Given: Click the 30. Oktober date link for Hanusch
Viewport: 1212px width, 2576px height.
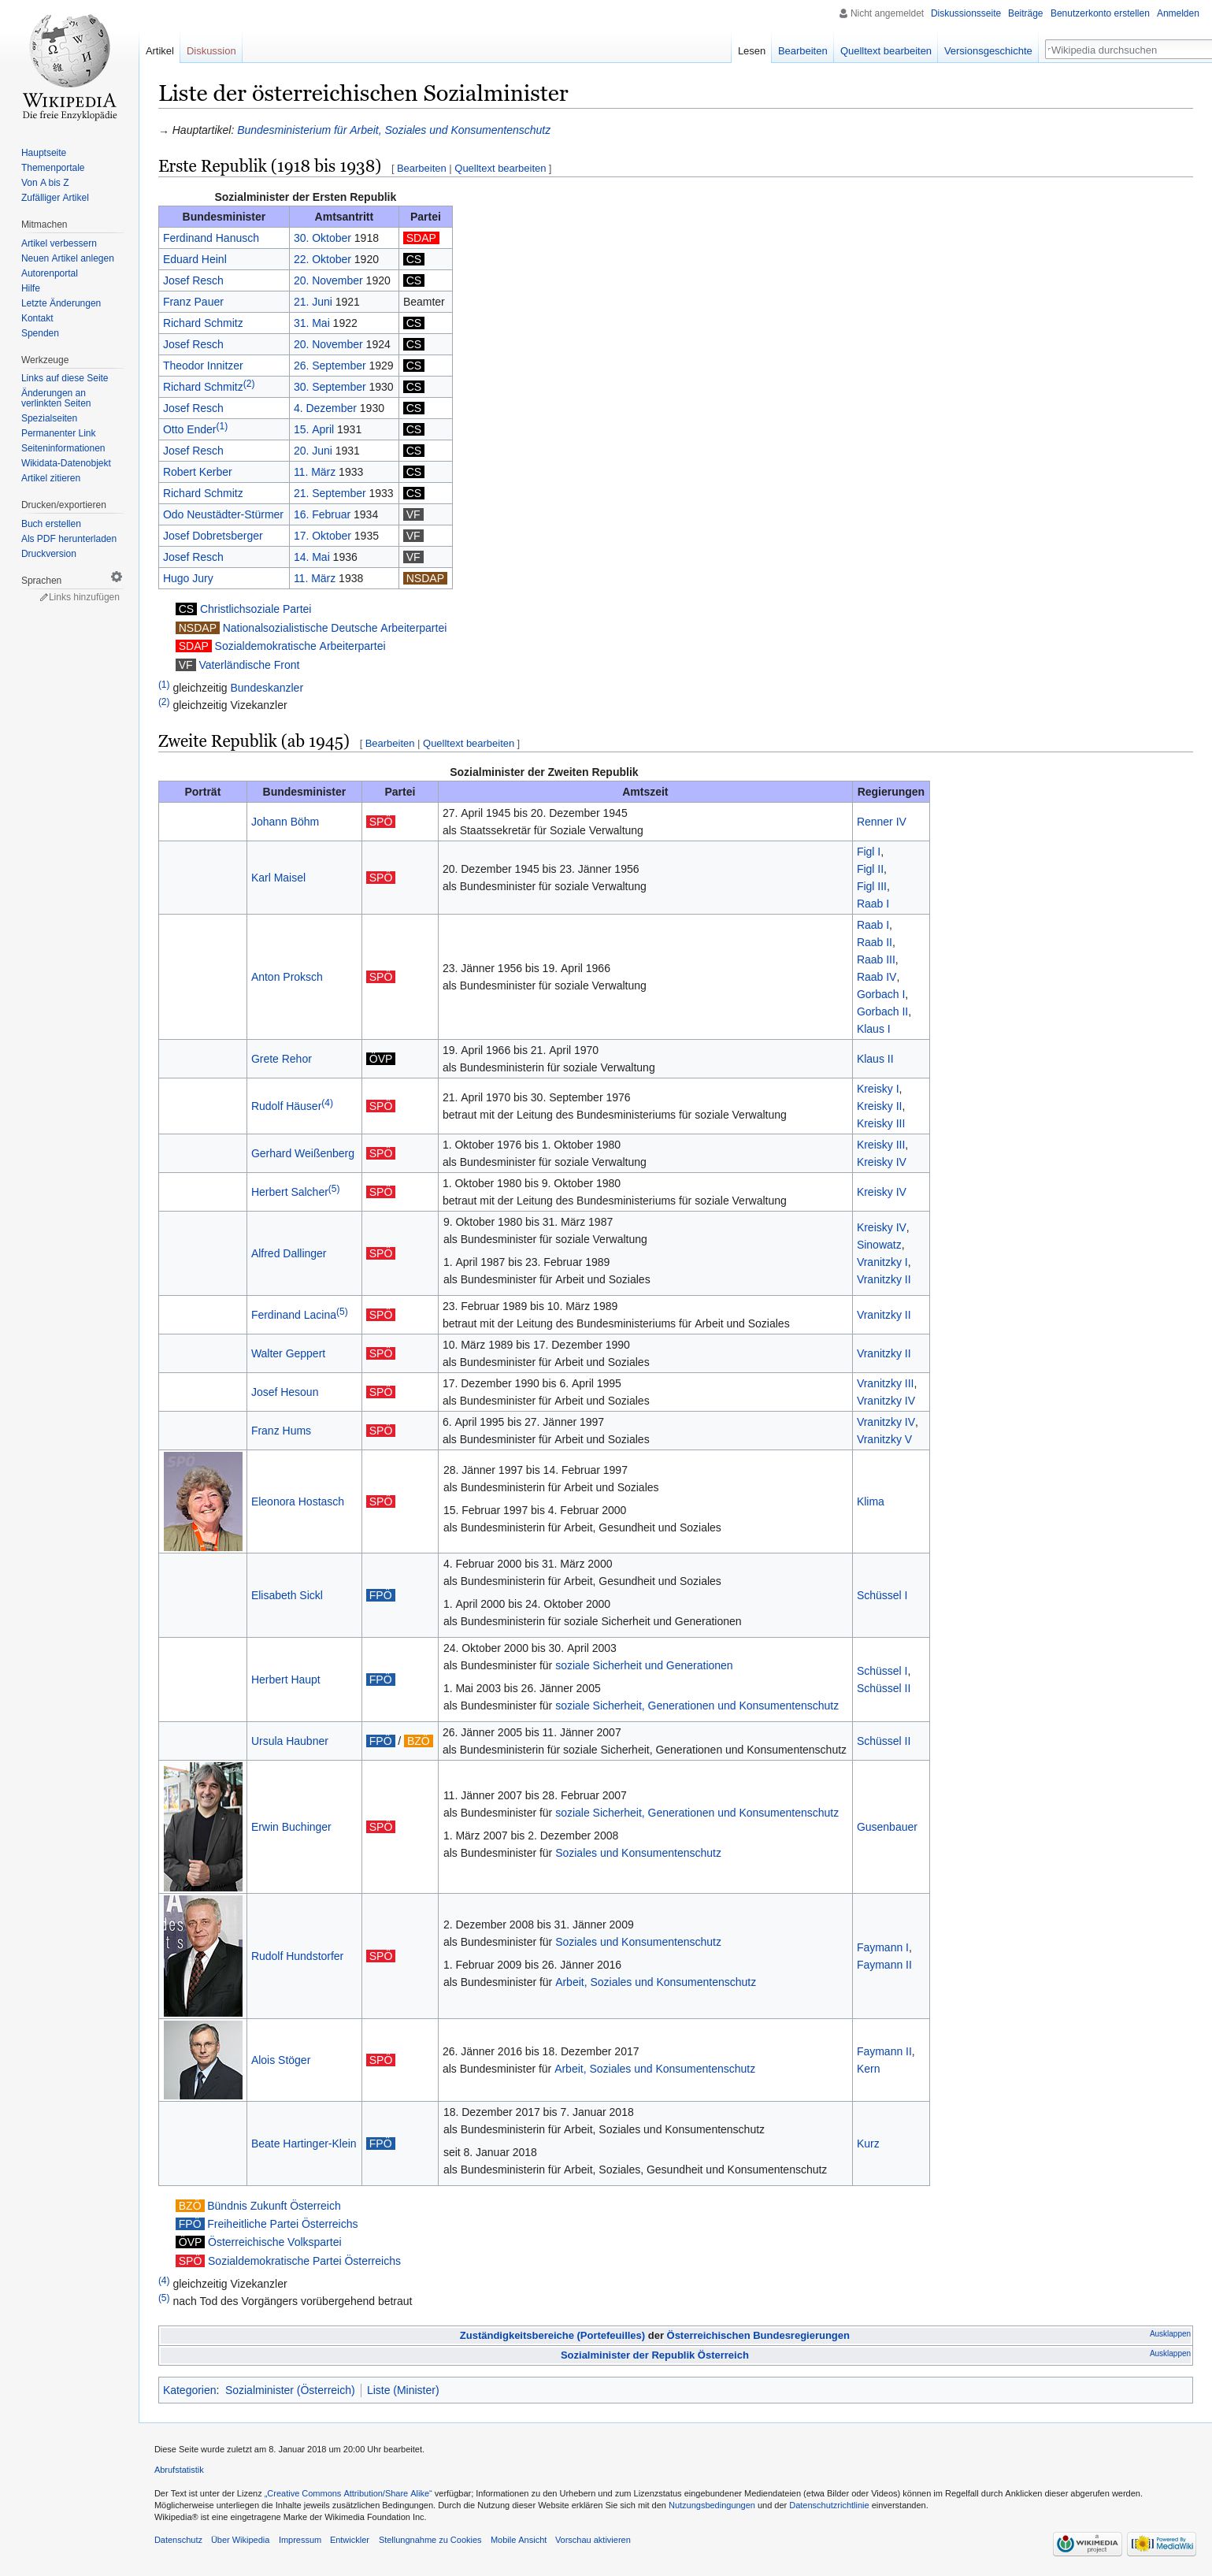Looking at the screenshot, I should (322, 238).
